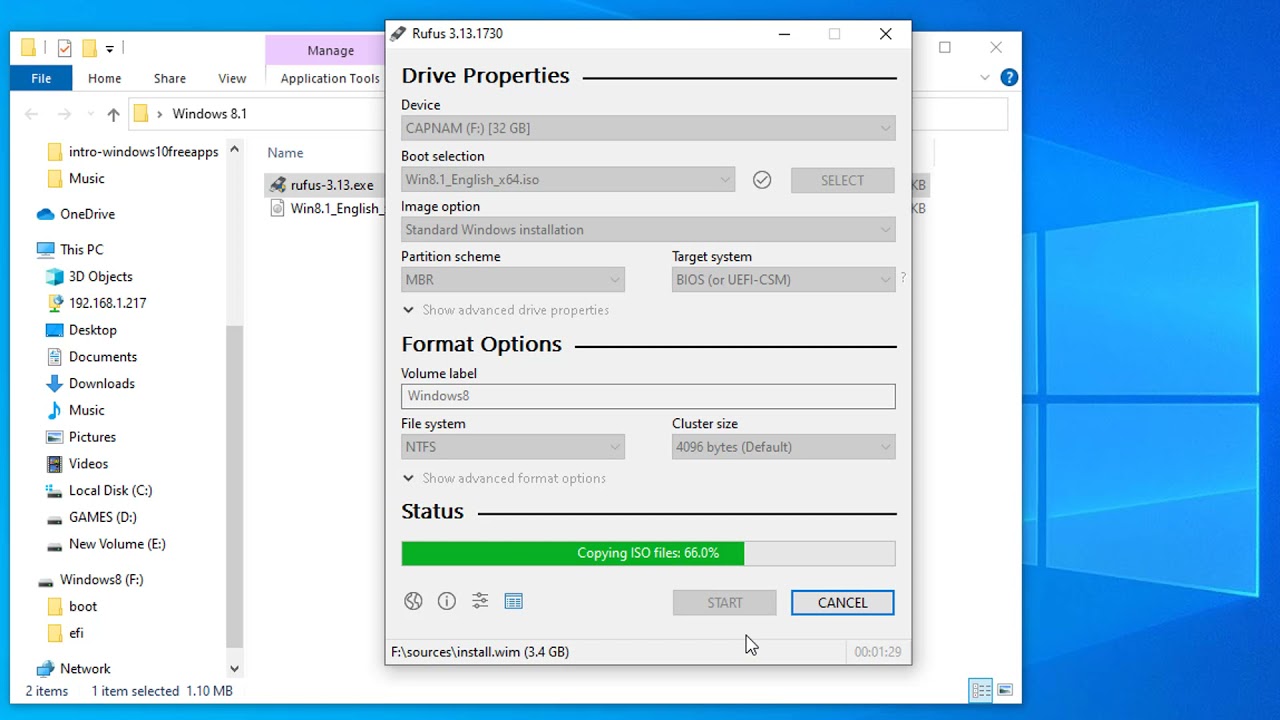Open the Cluster size dropdown

coord(783,447)
